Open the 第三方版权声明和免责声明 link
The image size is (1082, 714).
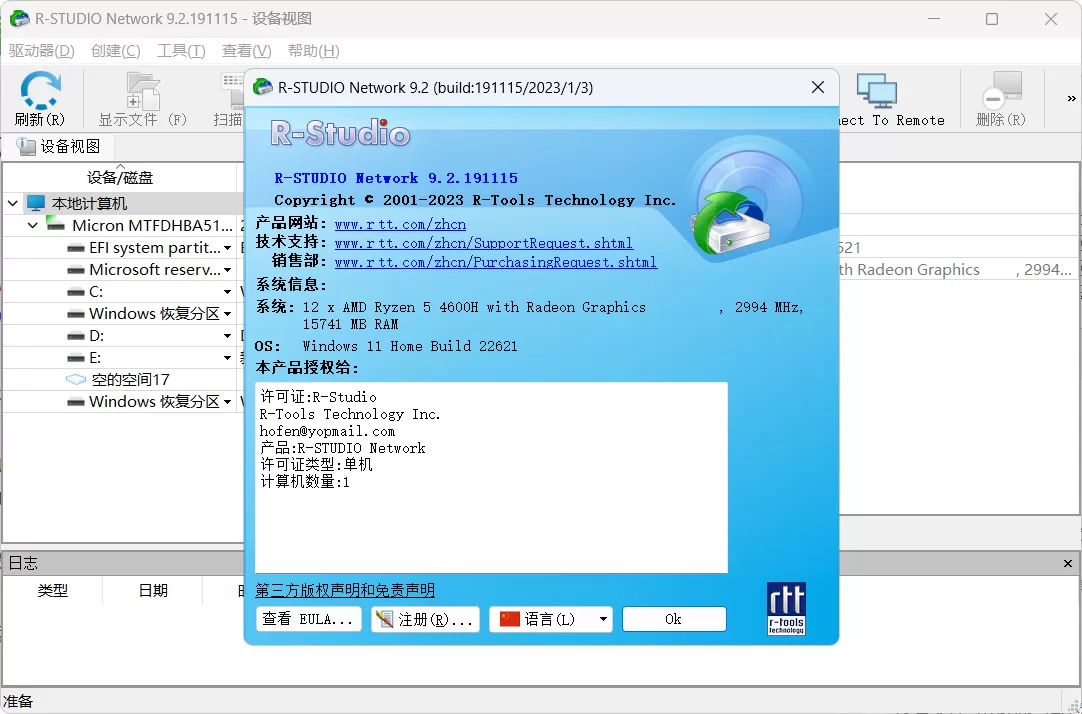point(344,589)
